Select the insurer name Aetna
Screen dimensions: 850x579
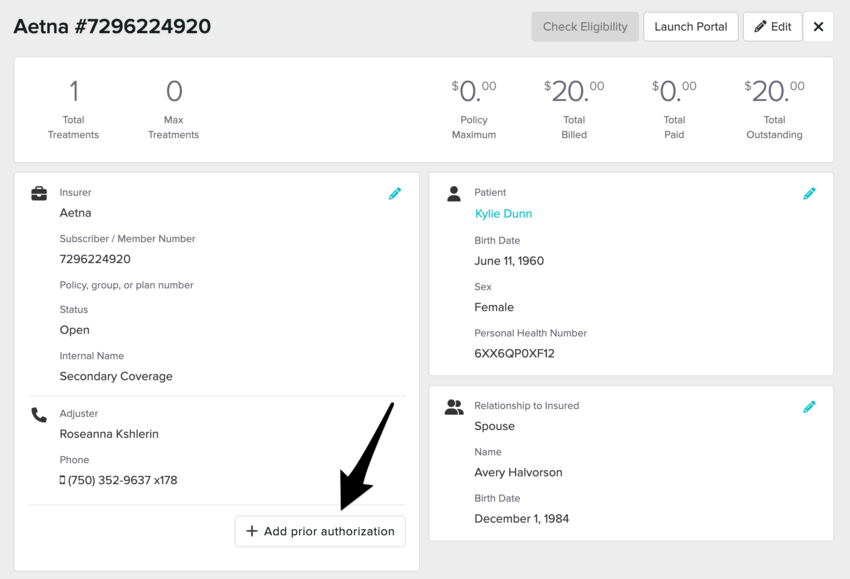[75, 213]
